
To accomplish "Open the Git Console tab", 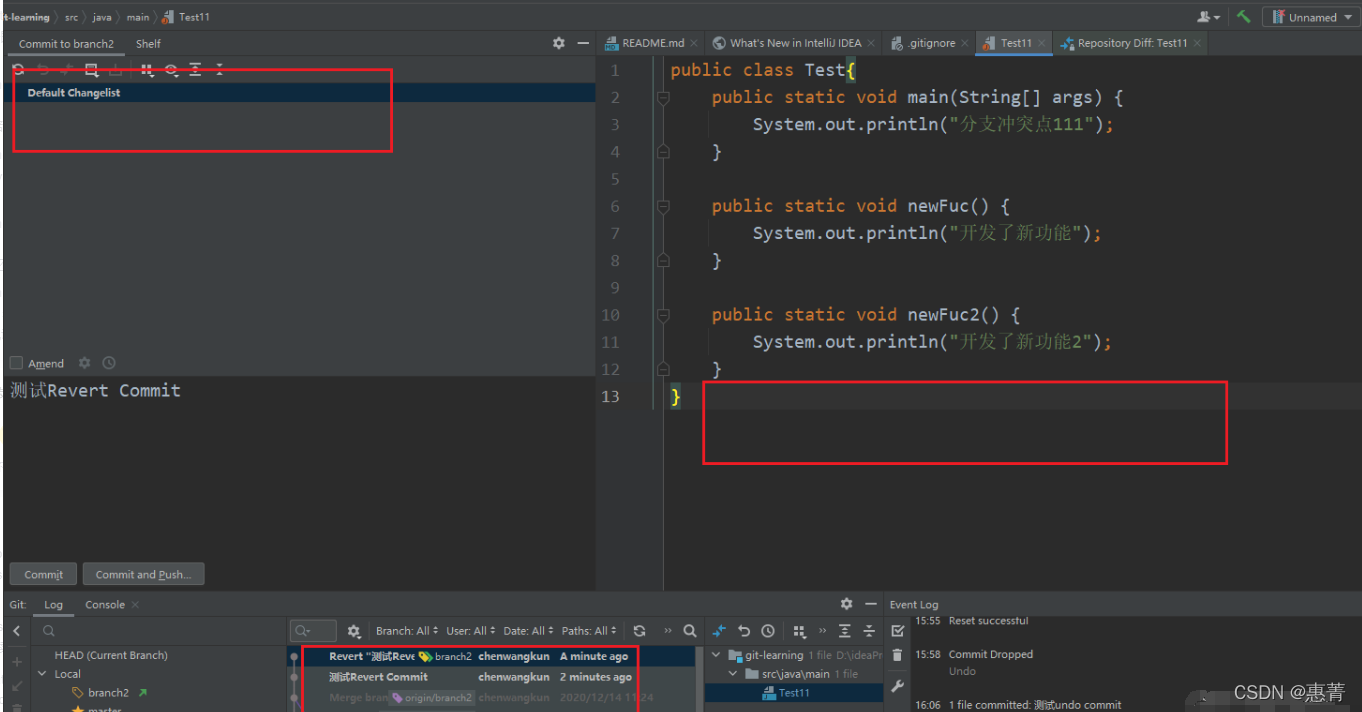I will pos(105,605).
